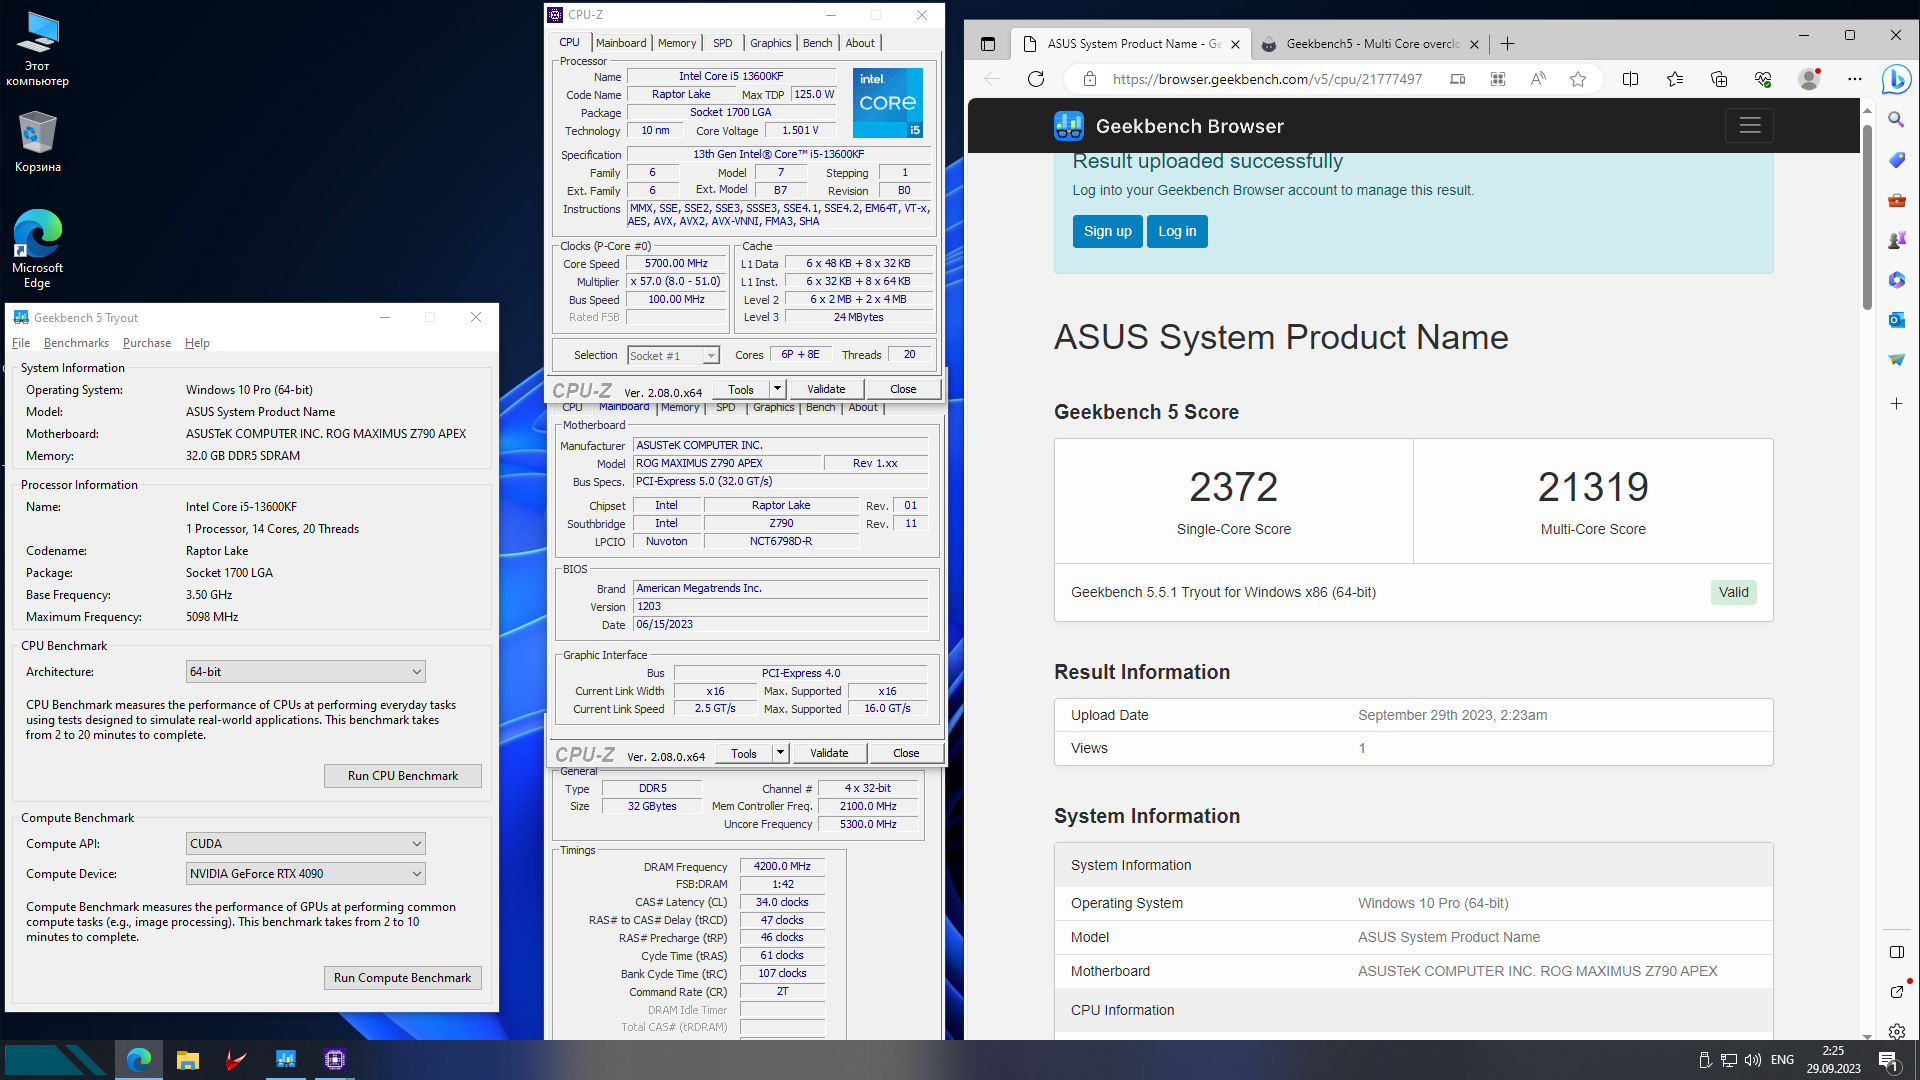Open the Geekbench File menu

(21, 343)
